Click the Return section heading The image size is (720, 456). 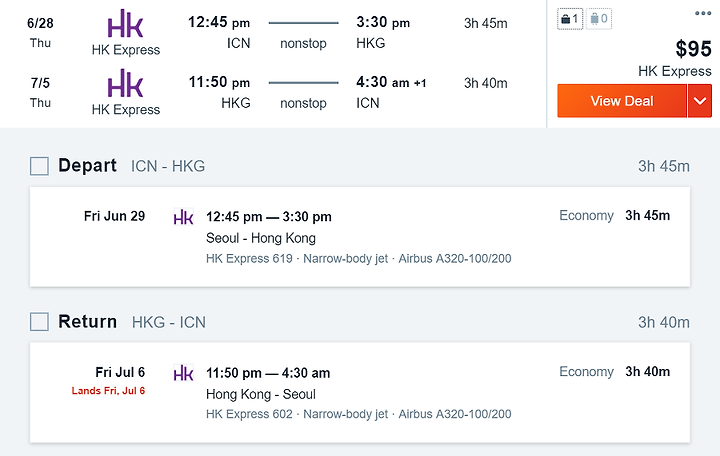[87, 322]
